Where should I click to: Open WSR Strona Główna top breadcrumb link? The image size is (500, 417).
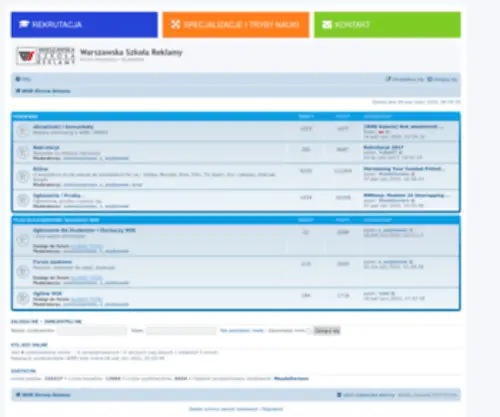tap(46, 91)
